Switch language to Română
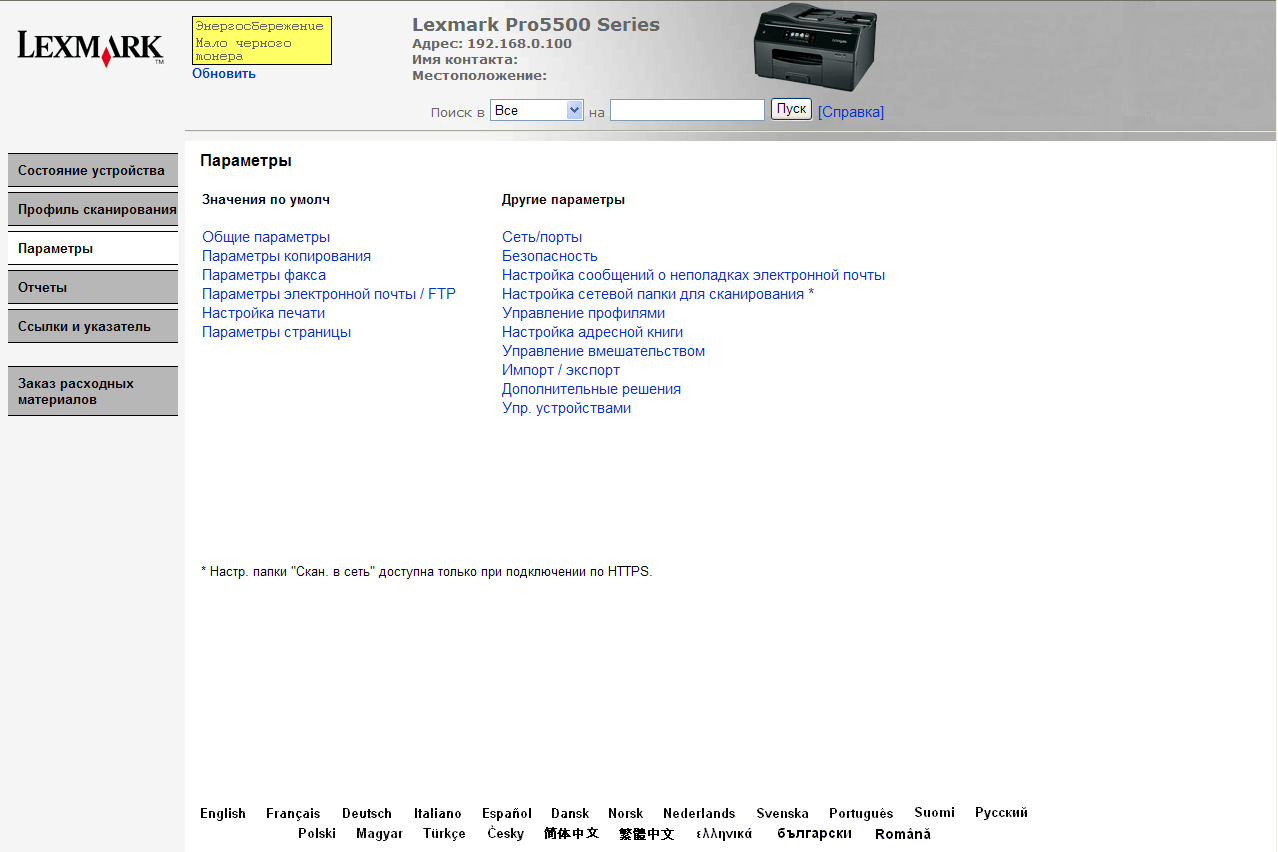The image size is (1278, 852). [x=902, y=833]
